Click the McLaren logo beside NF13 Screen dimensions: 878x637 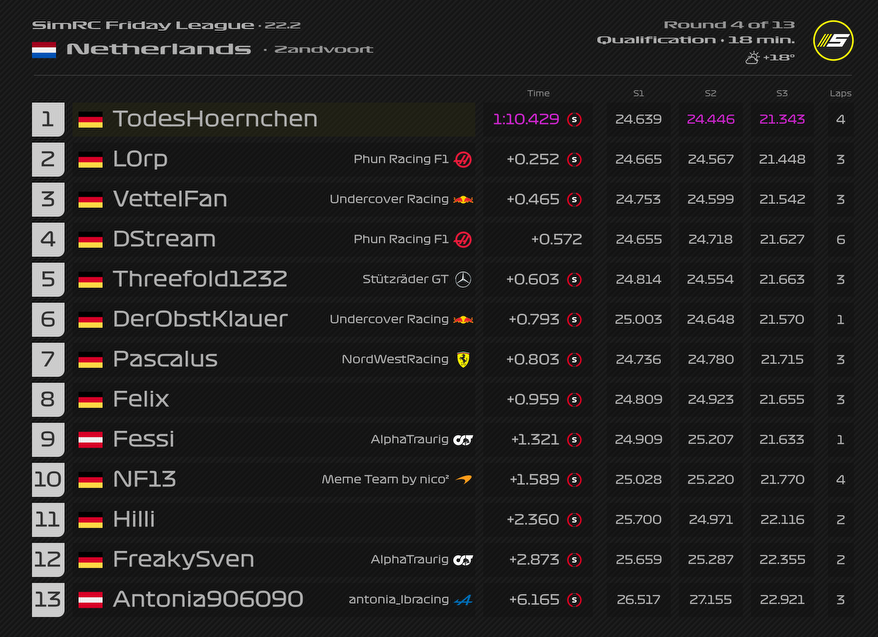pyautogui.click(x=463, y=479)
